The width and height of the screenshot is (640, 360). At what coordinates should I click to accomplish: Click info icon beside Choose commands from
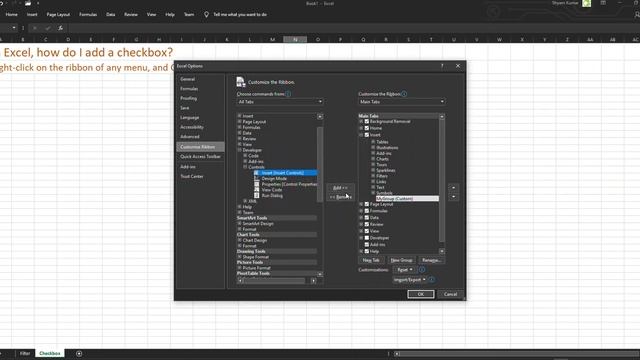[288, 94]
